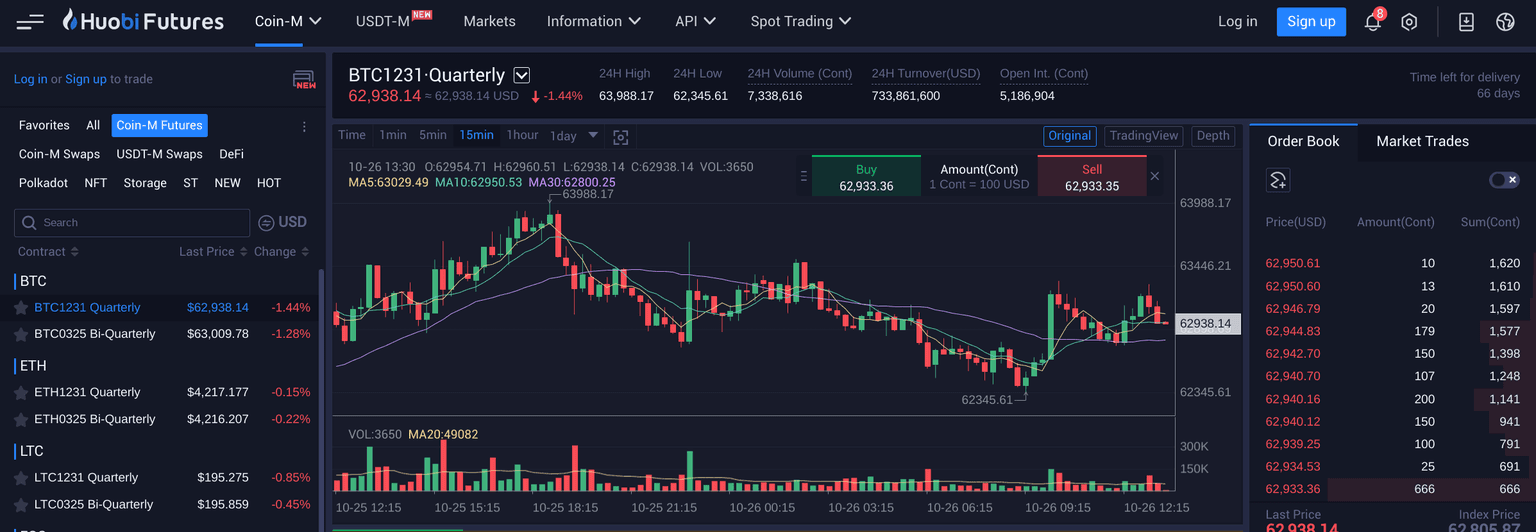Click the red Sell price button
The width and height of the screenshot is (1536, 532).
coord(1091,177)
